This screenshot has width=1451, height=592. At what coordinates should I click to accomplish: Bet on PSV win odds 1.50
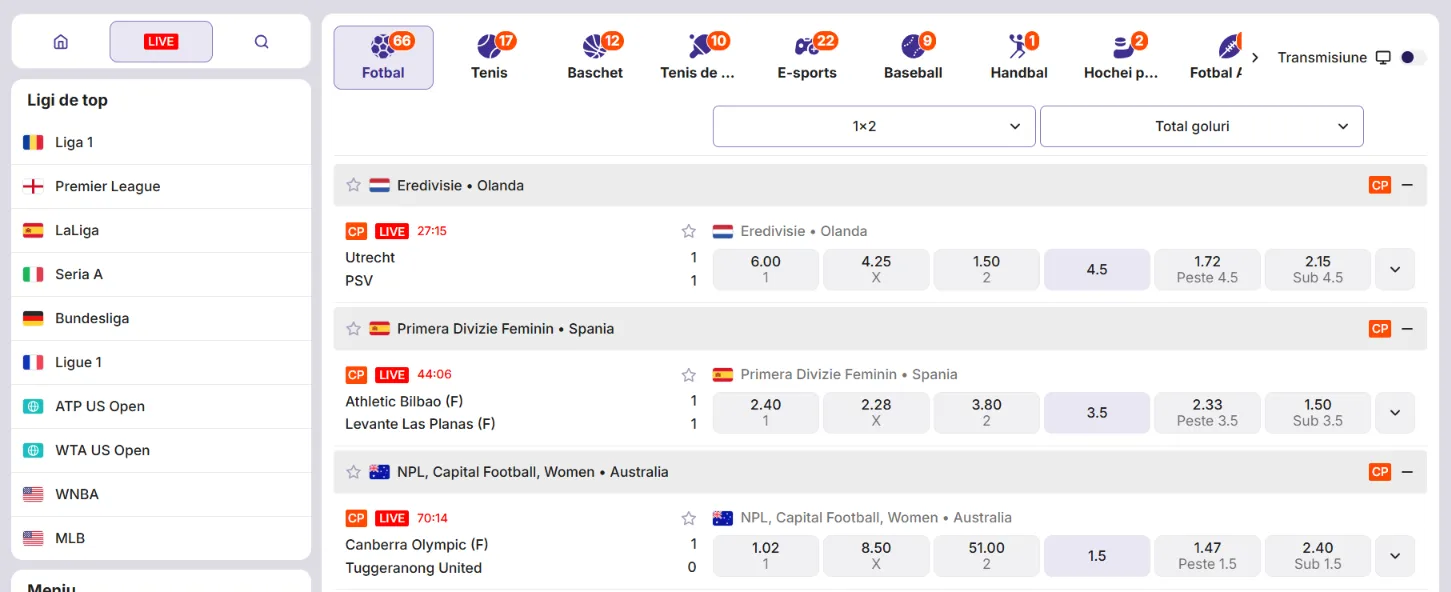coord(986,269)
